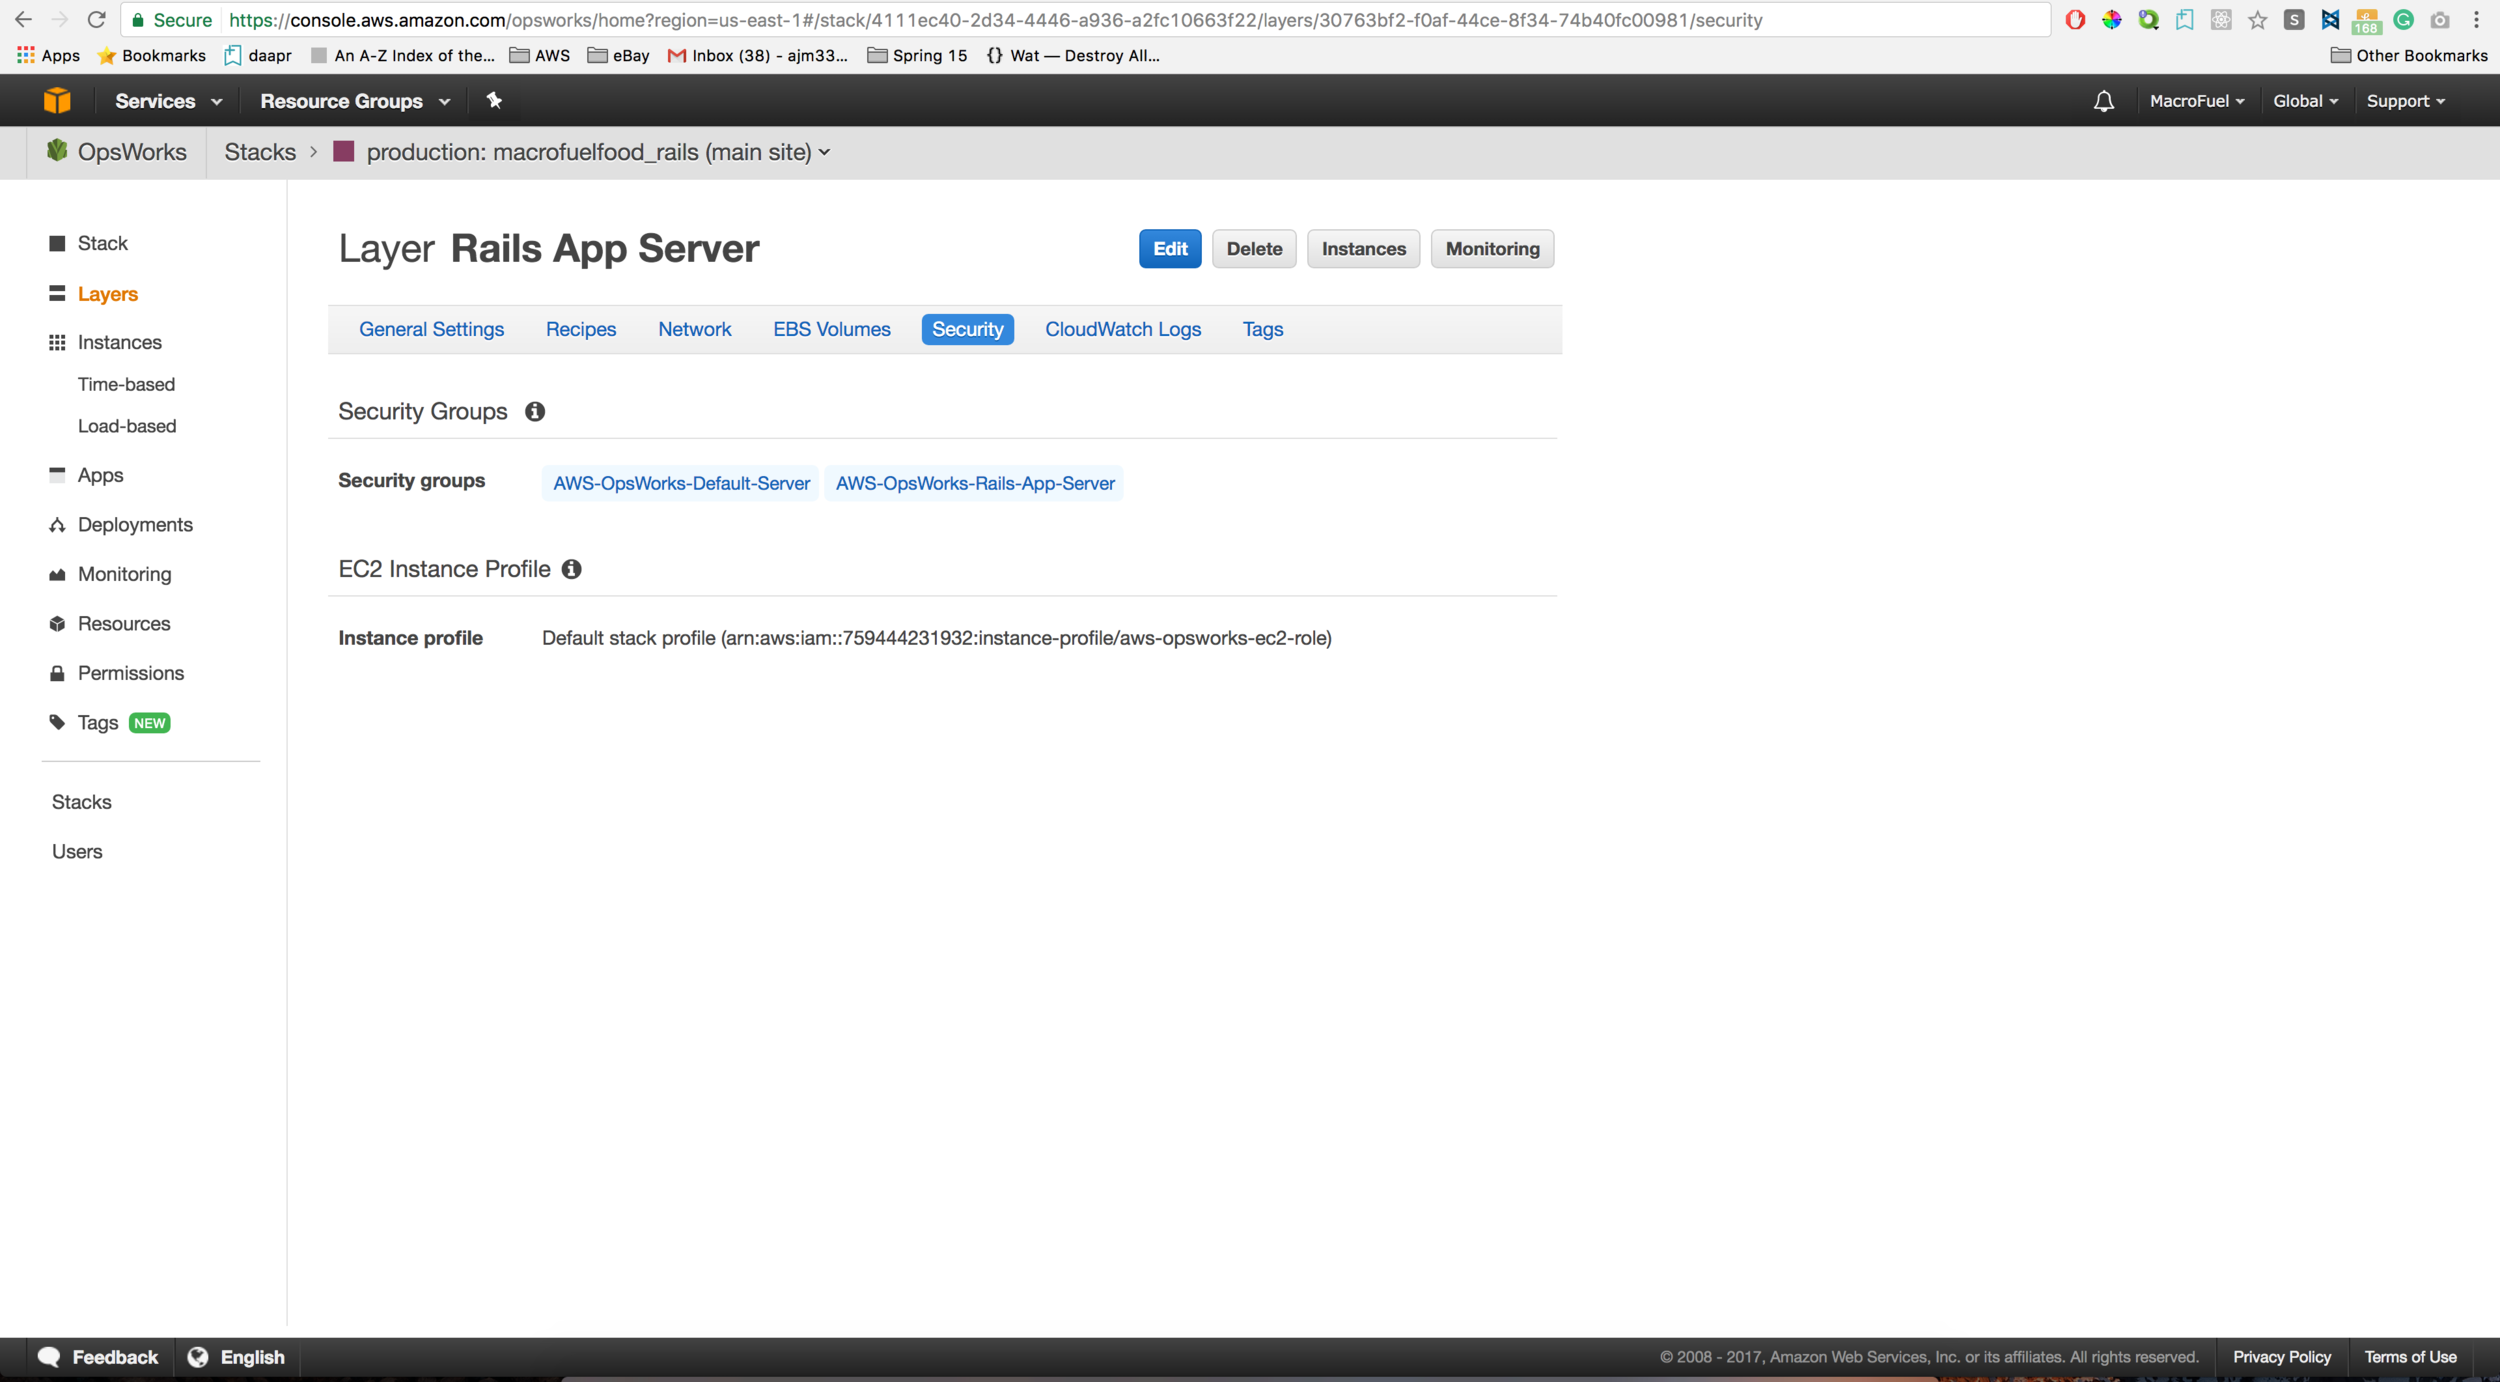The image size is (2500, 1382).
Task: Switch to the EBS Volumes tab
Action: (x=831, y=329)
